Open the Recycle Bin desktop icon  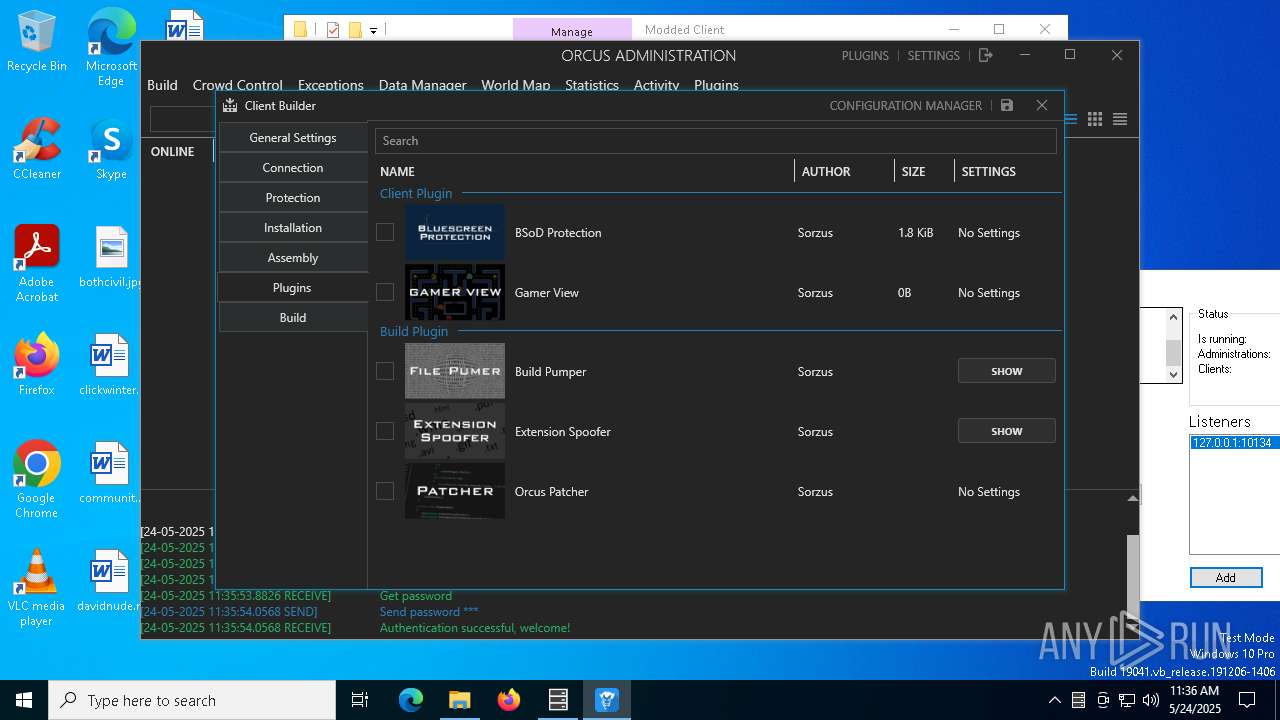click(37, 42)
